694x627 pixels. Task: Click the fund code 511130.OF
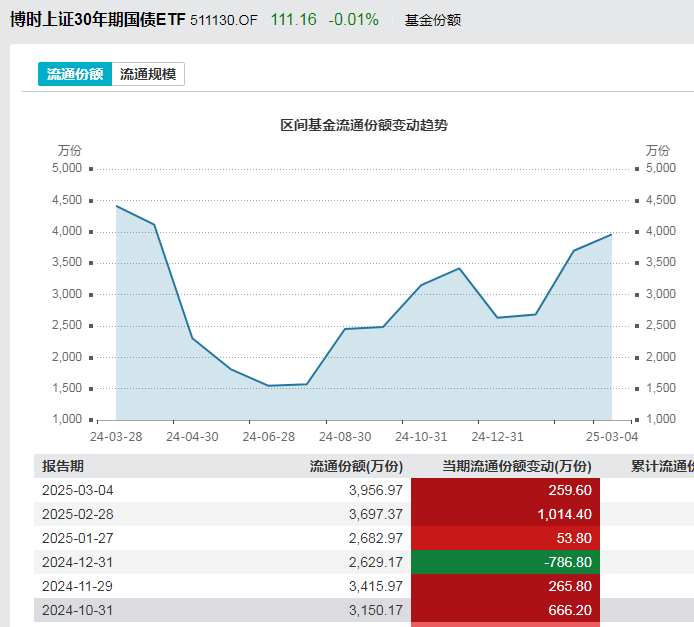click(x=224, y=20)
